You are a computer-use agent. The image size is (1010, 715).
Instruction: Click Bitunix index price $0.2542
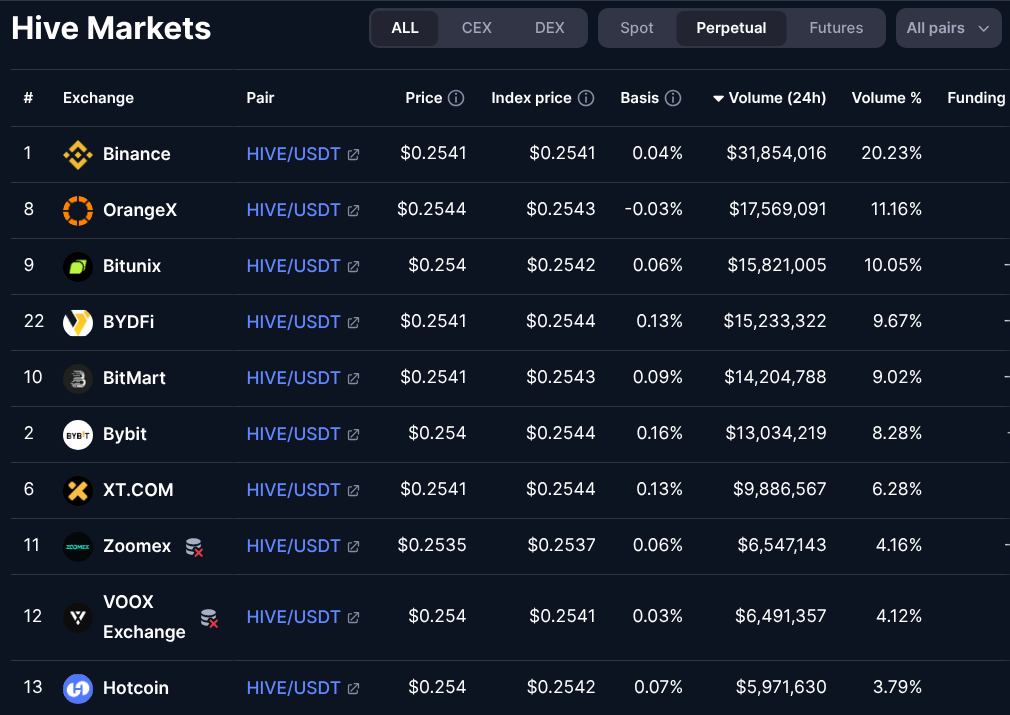[561, 265]
